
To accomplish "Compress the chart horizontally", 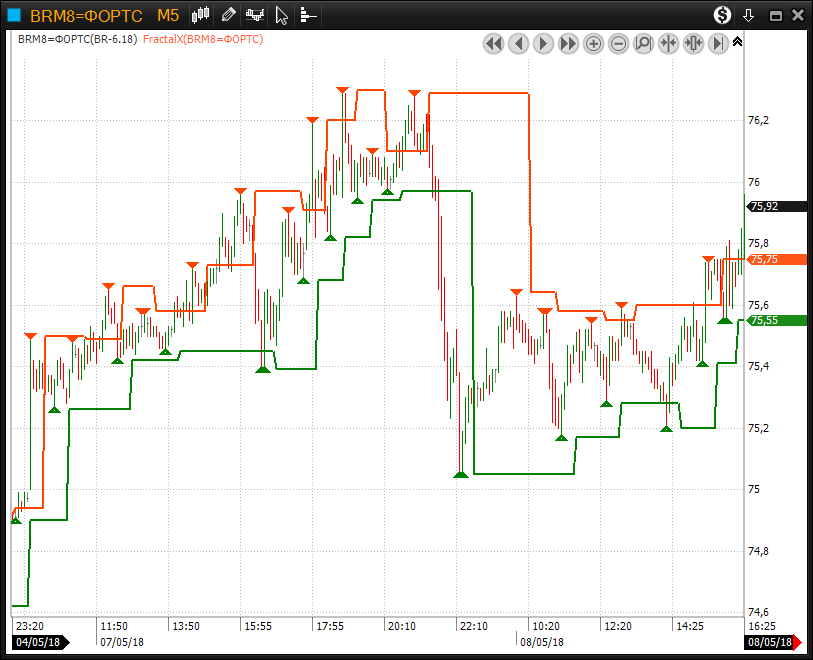I will coord(668,43).
